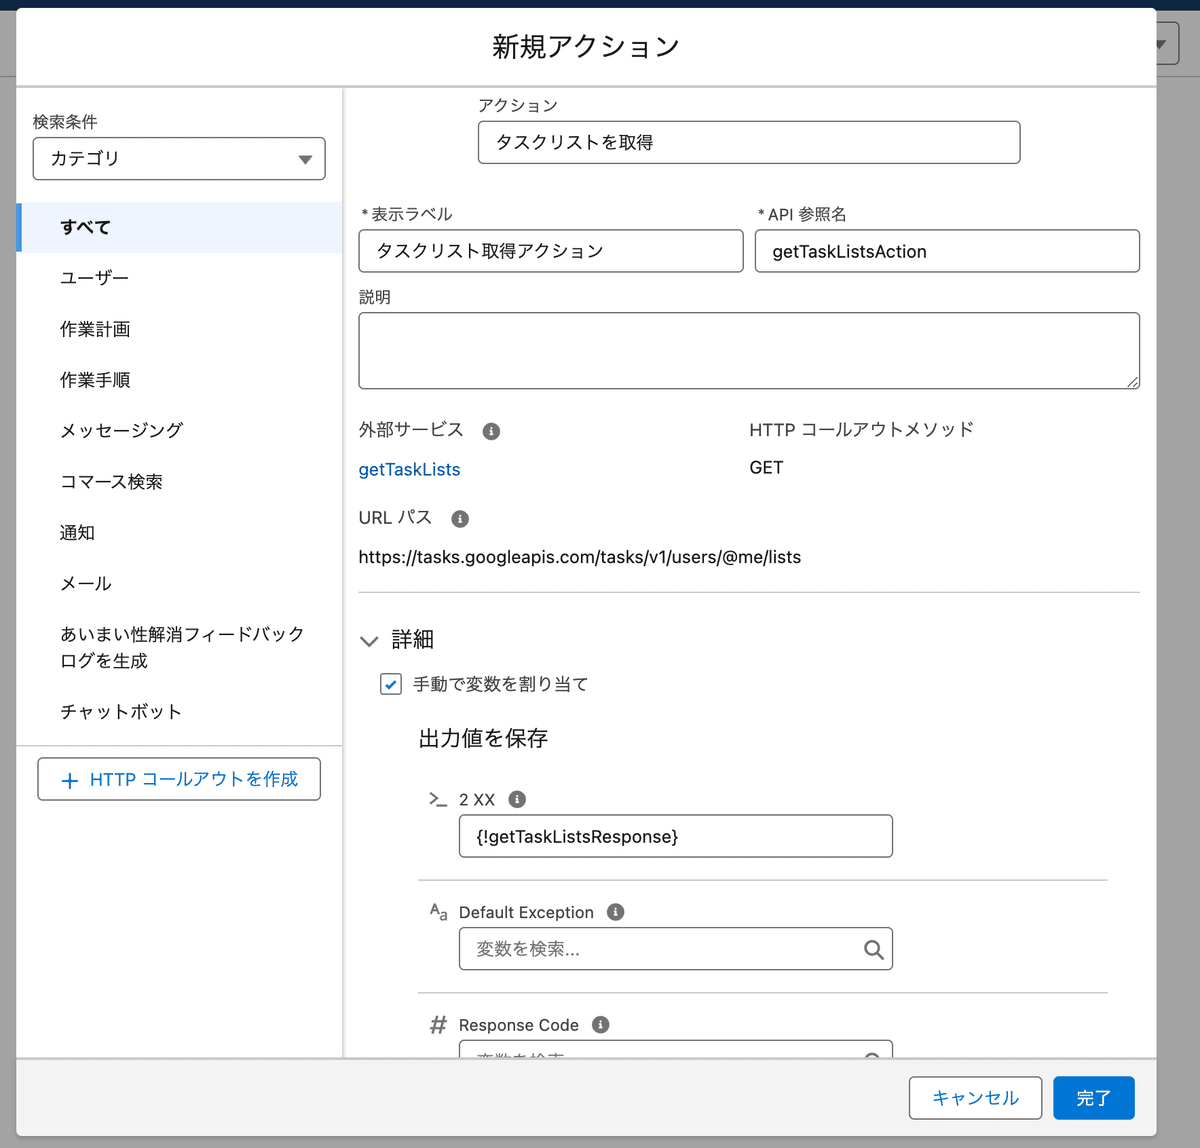1200x1148 pixels.
Task: Click the 完了 button
Action: click(1094, 1098)
